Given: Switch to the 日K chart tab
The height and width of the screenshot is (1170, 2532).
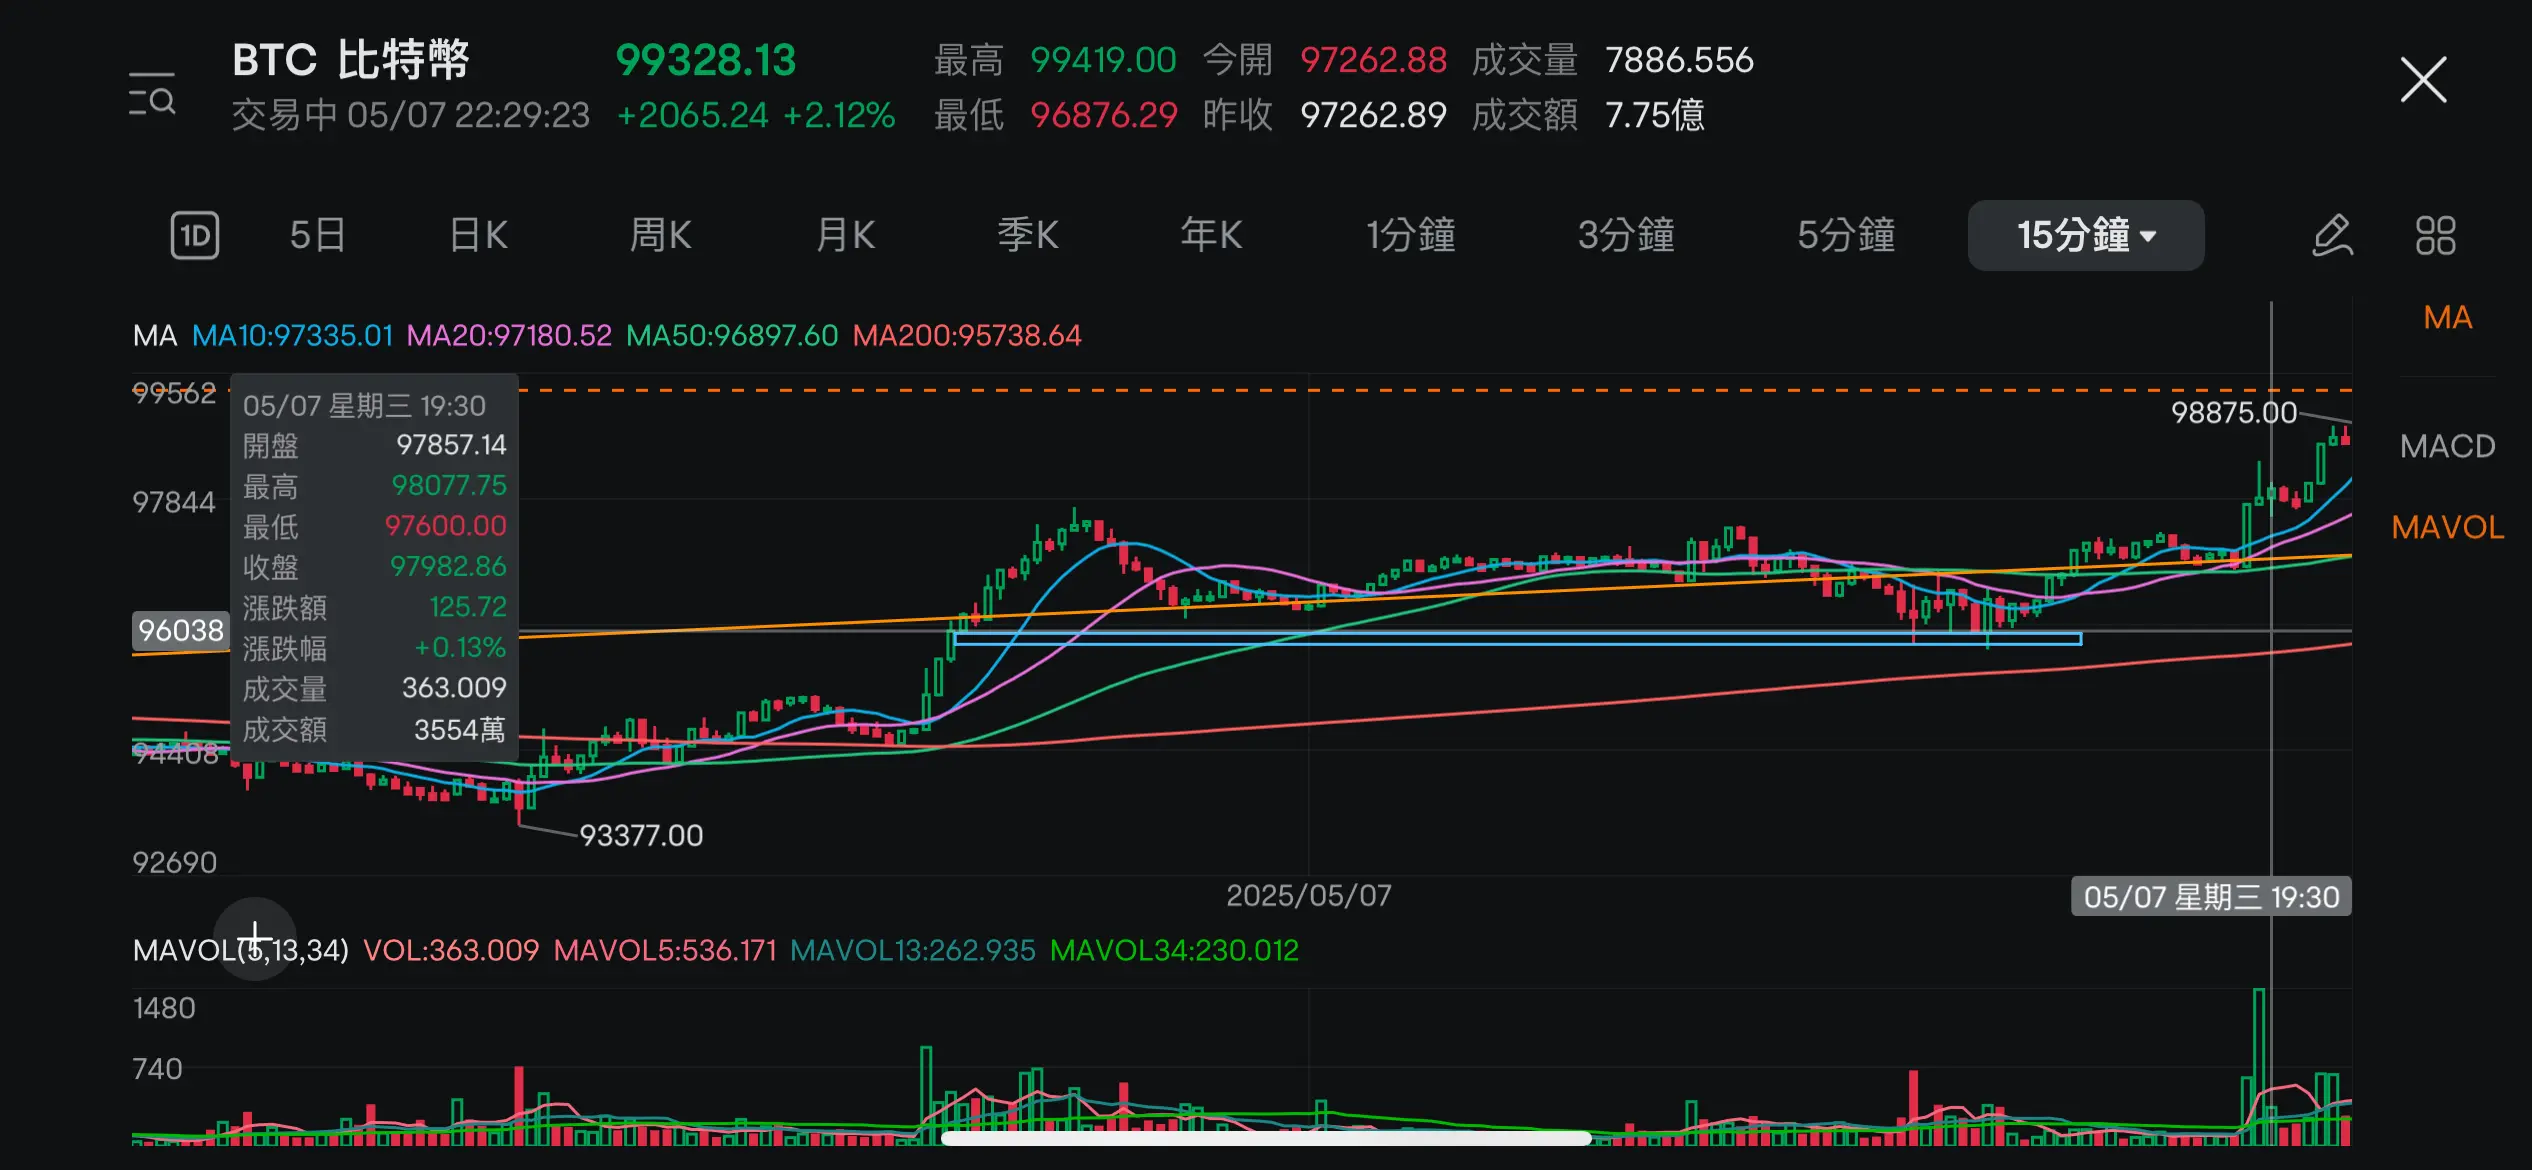Looking at the screenshot, I should point(479,235).
